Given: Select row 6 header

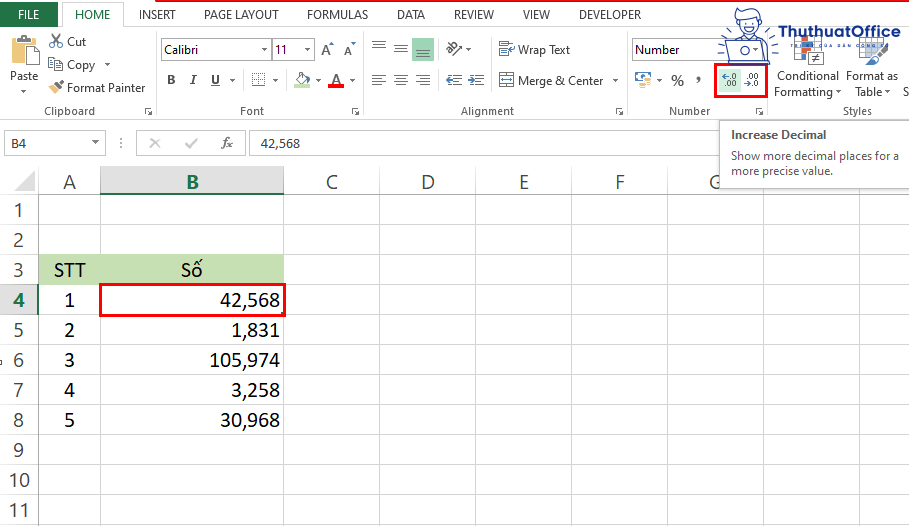Looking at the screenshot, I should pos(19,360).
